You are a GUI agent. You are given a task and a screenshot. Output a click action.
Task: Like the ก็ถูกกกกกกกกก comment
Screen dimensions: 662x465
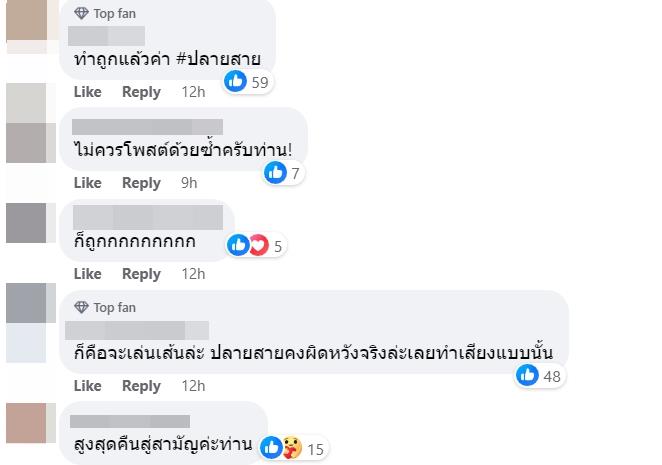coord(88,274)
